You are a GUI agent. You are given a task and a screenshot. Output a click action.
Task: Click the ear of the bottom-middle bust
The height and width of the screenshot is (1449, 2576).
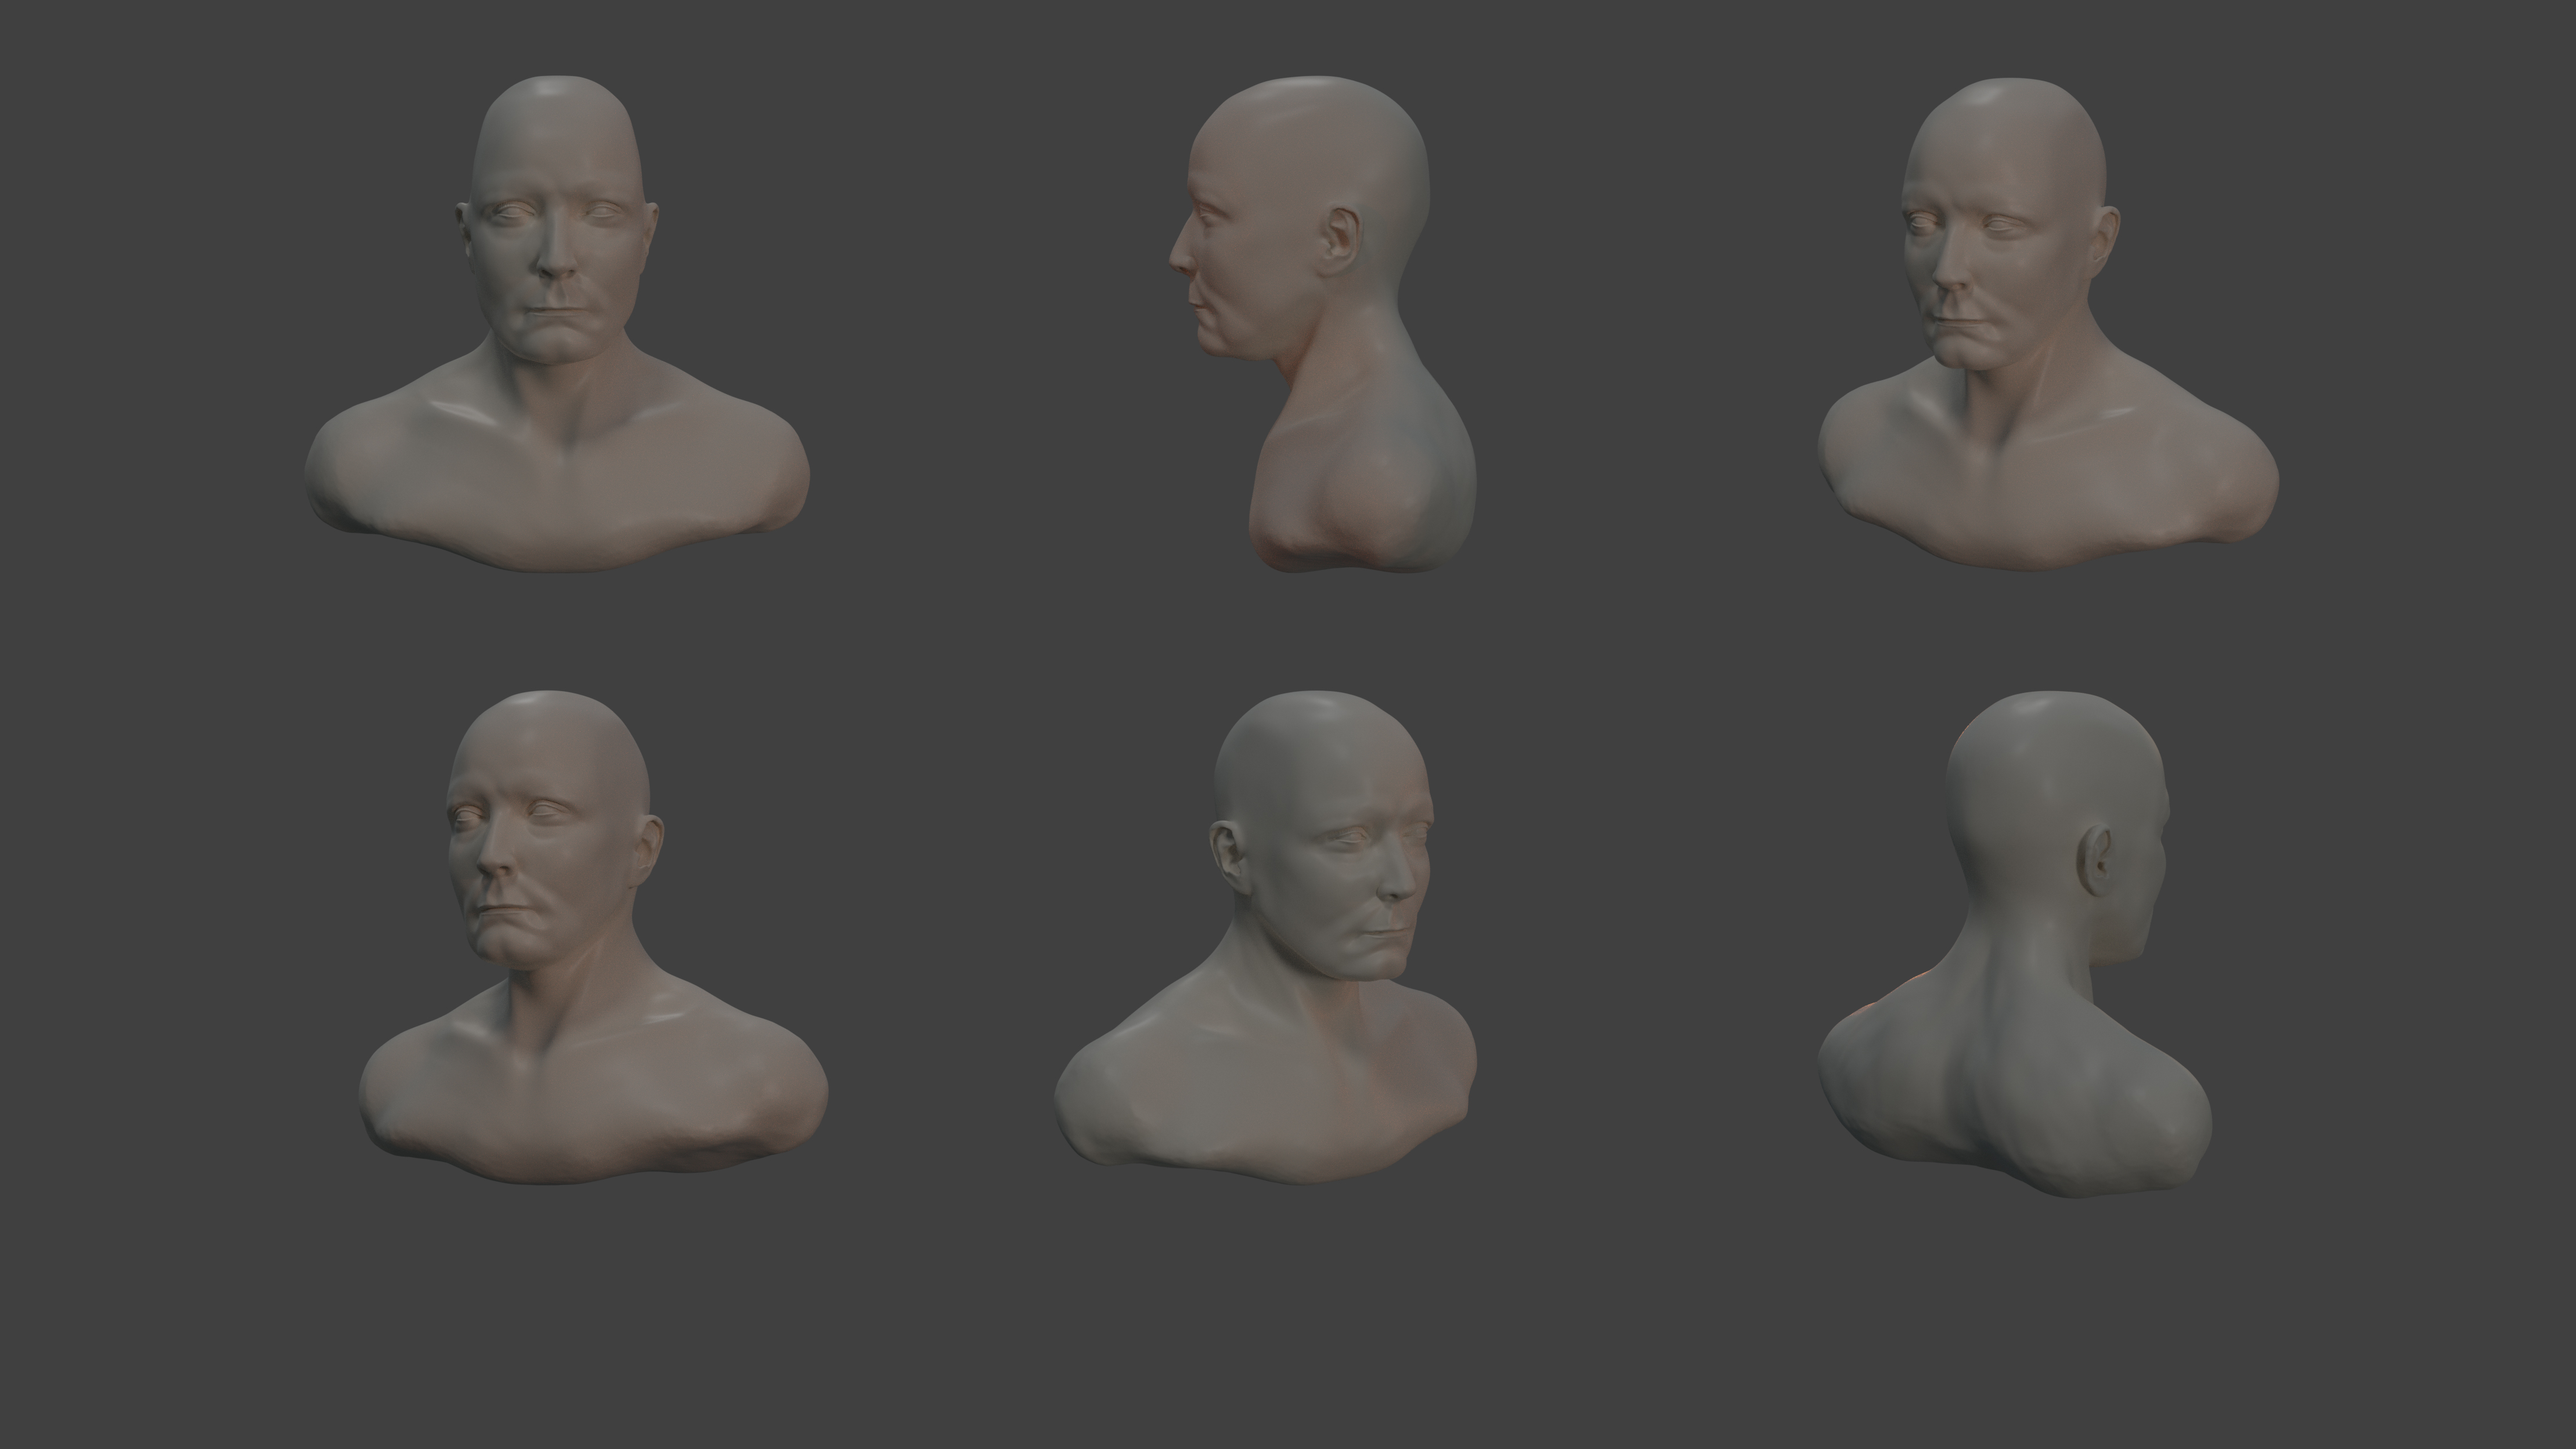click(1229, 860)
